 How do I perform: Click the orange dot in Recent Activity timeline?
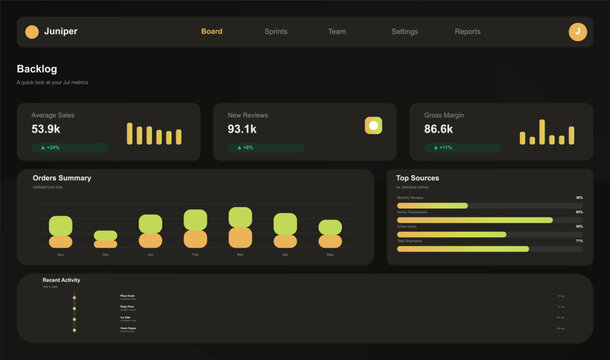pyautogui.click(x=74, y=298)
